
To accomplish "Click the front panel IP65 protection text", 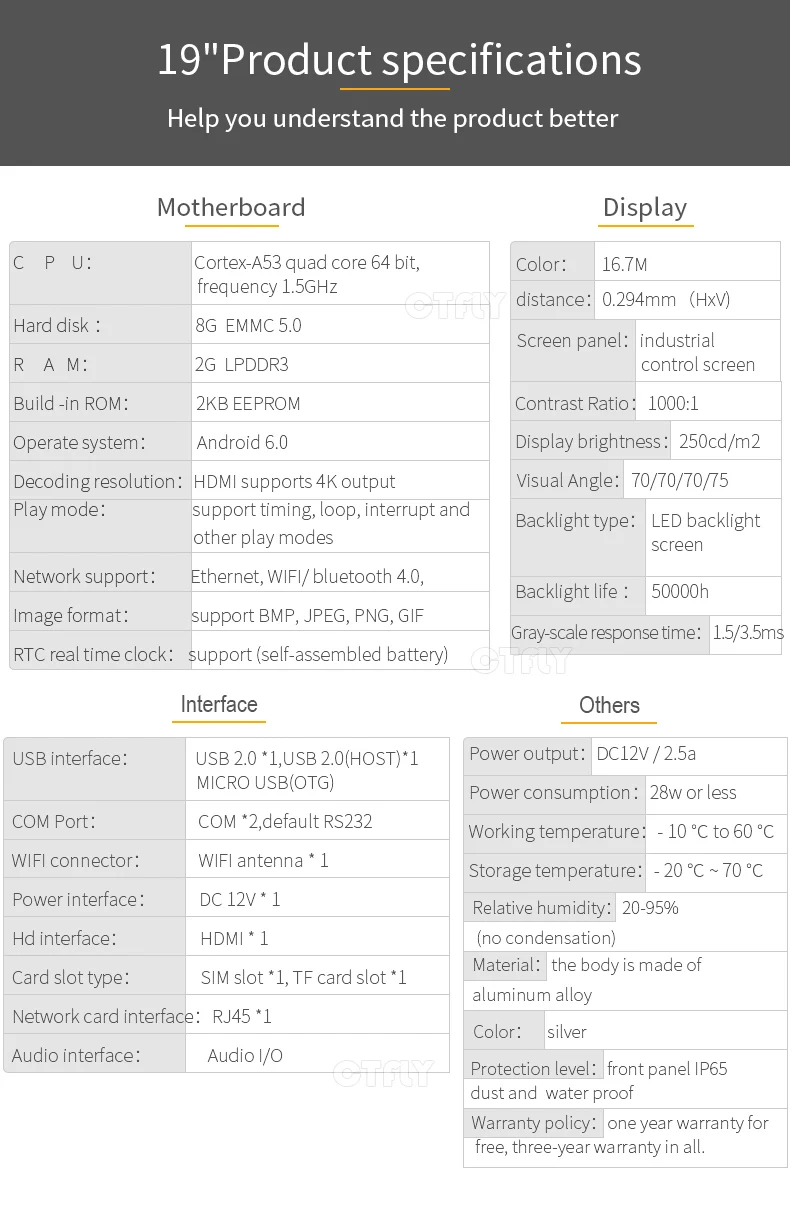I will coord(667,1068).
